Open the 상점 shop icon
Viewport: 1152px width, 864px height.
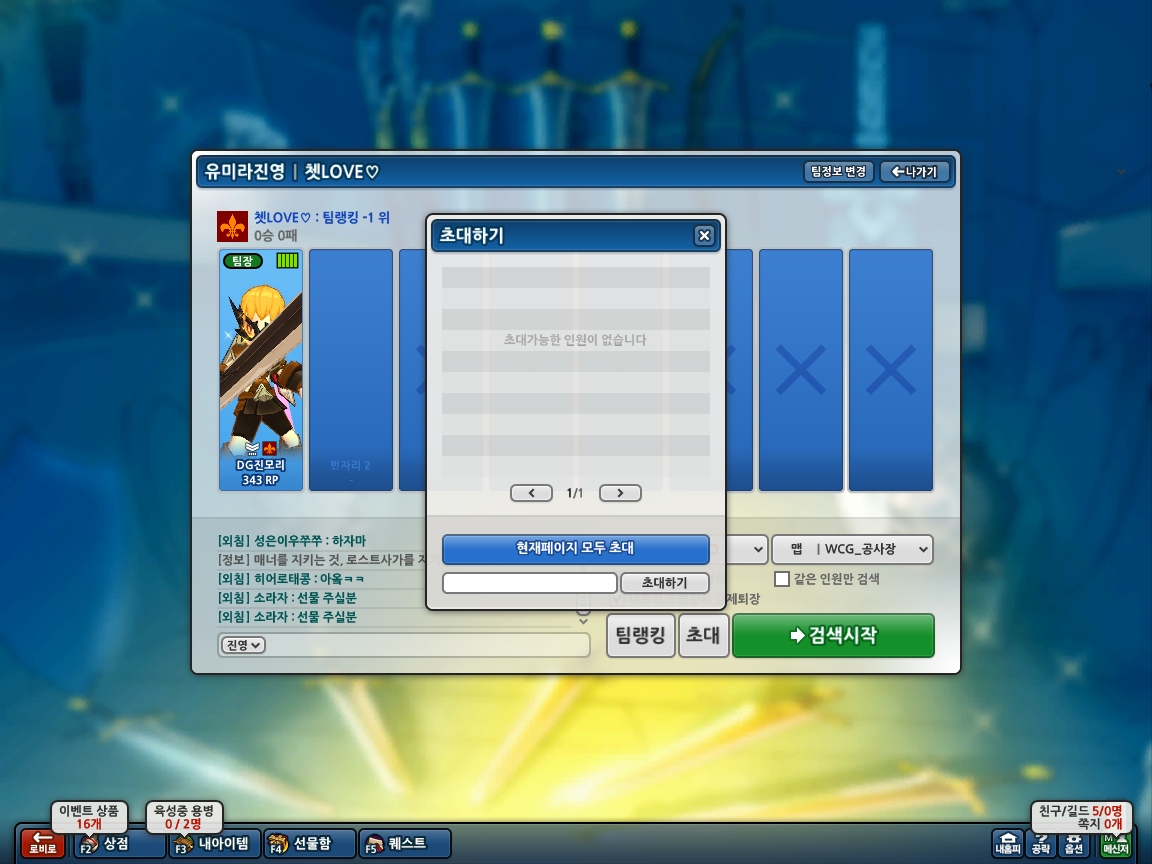(119, 843)
